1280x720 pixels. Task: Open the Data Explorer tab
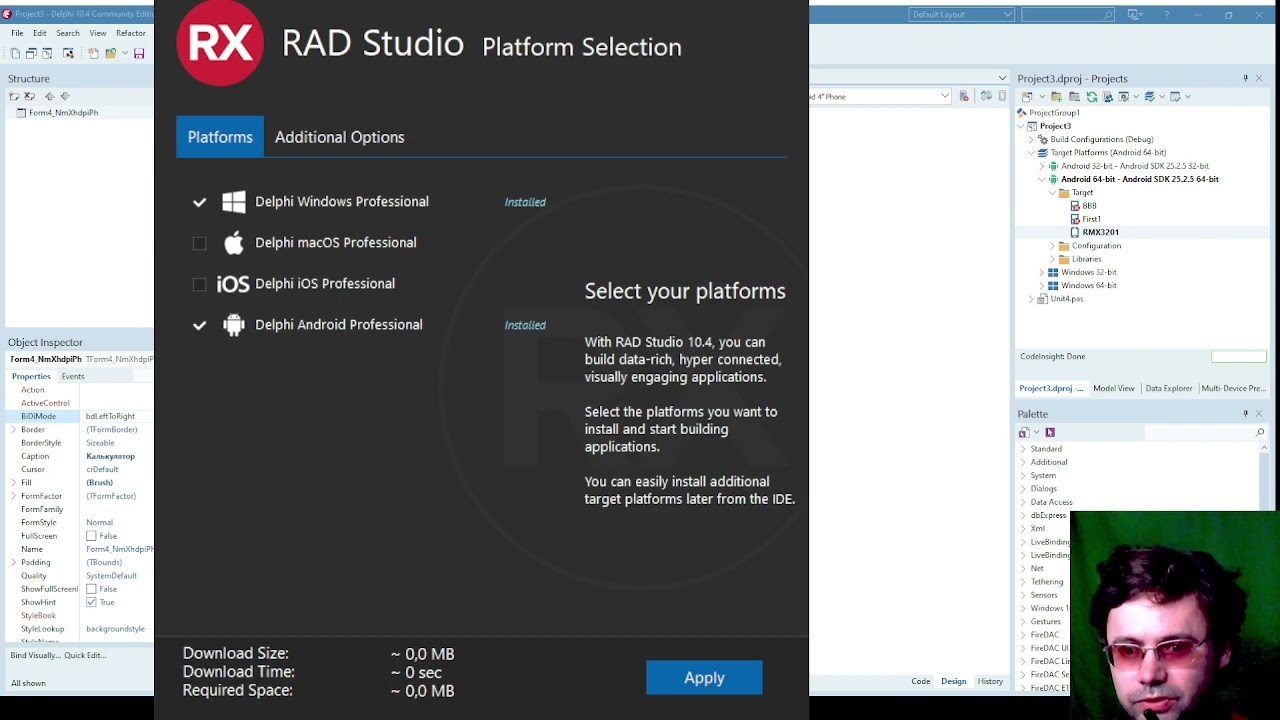click(1169, 388)
